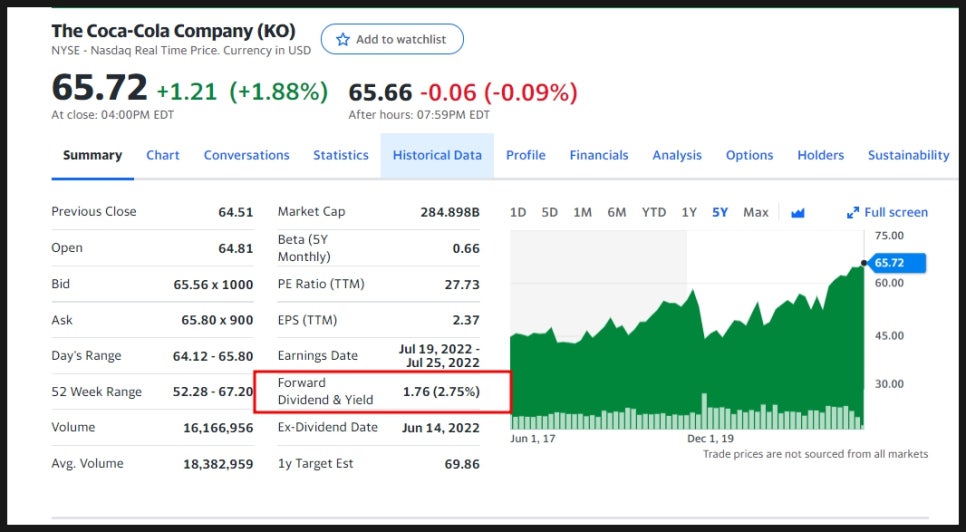Viewport: 966px width, 532px height.
Task: Add Coca-Cola to watchlist
Action: pyautogui.click(x=392, y=39)
